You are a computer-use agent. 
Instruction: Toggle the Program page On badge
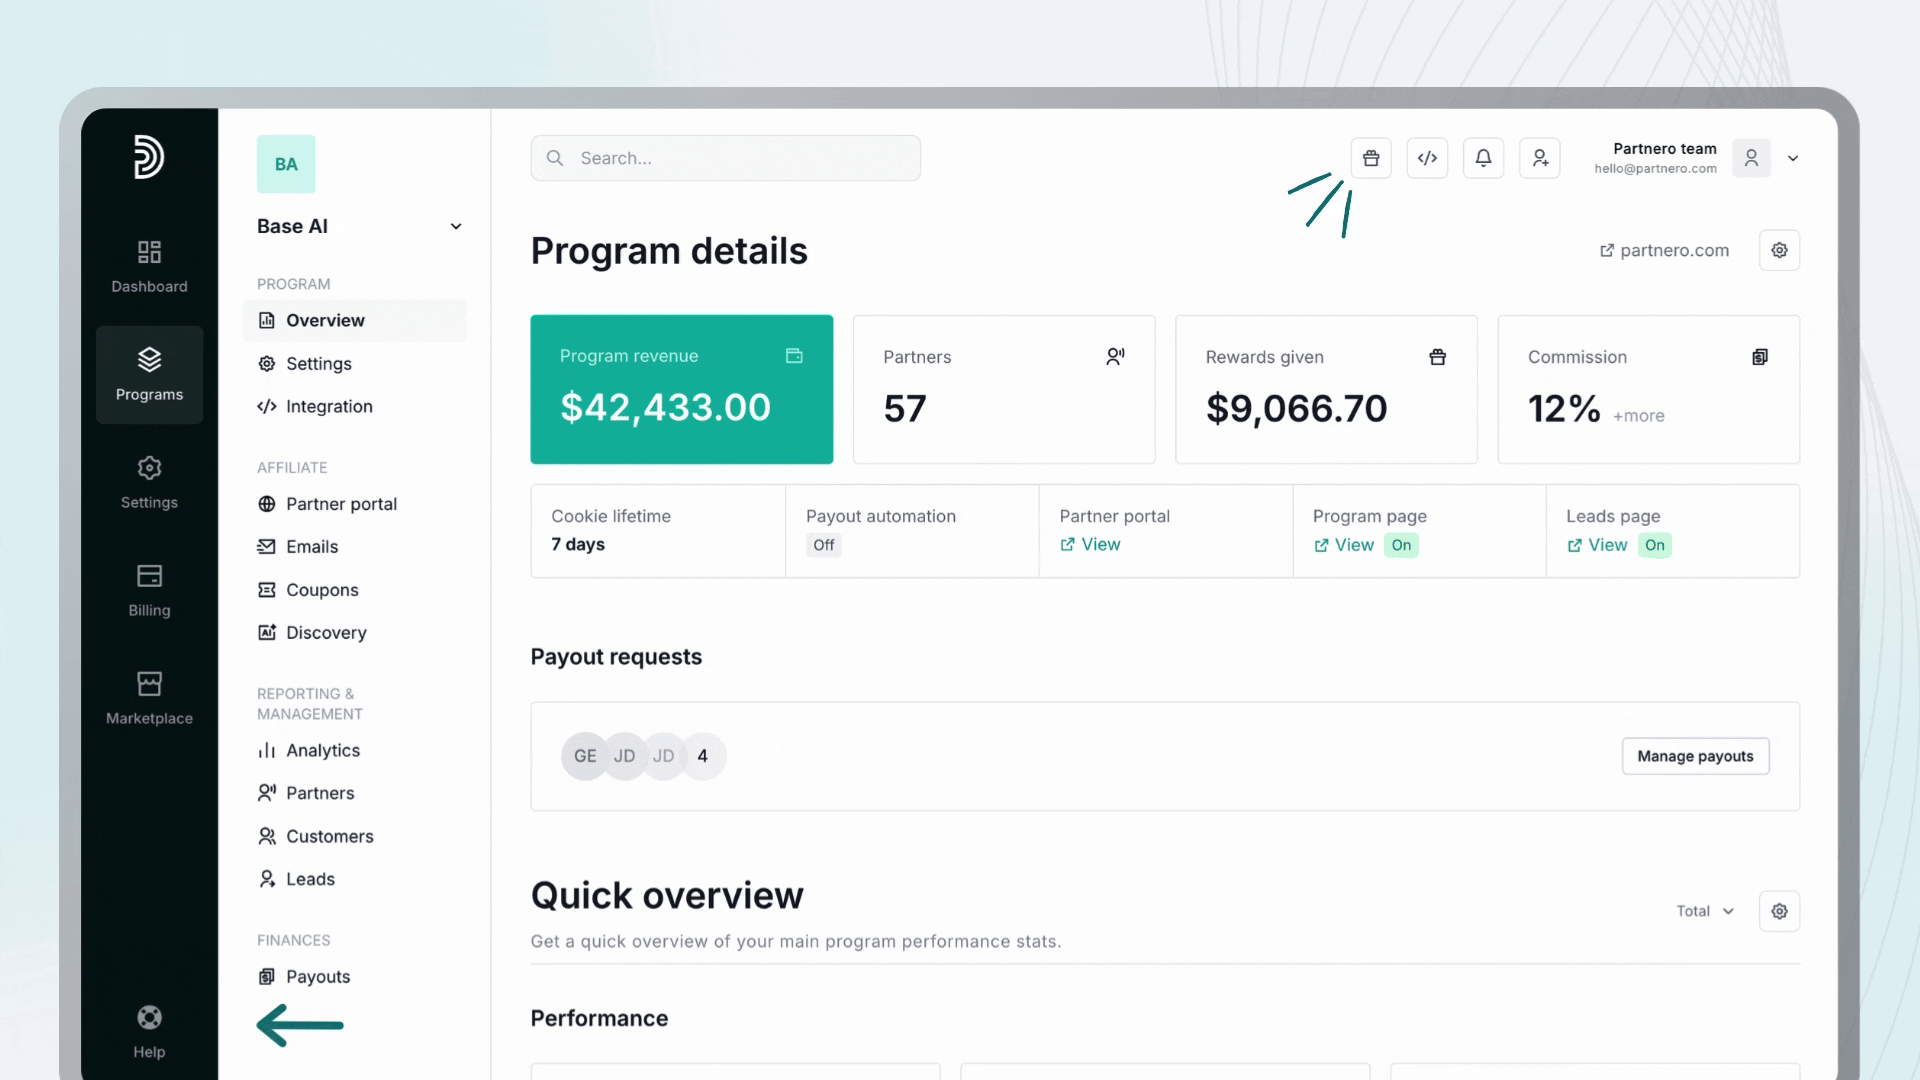point(1401,545)
